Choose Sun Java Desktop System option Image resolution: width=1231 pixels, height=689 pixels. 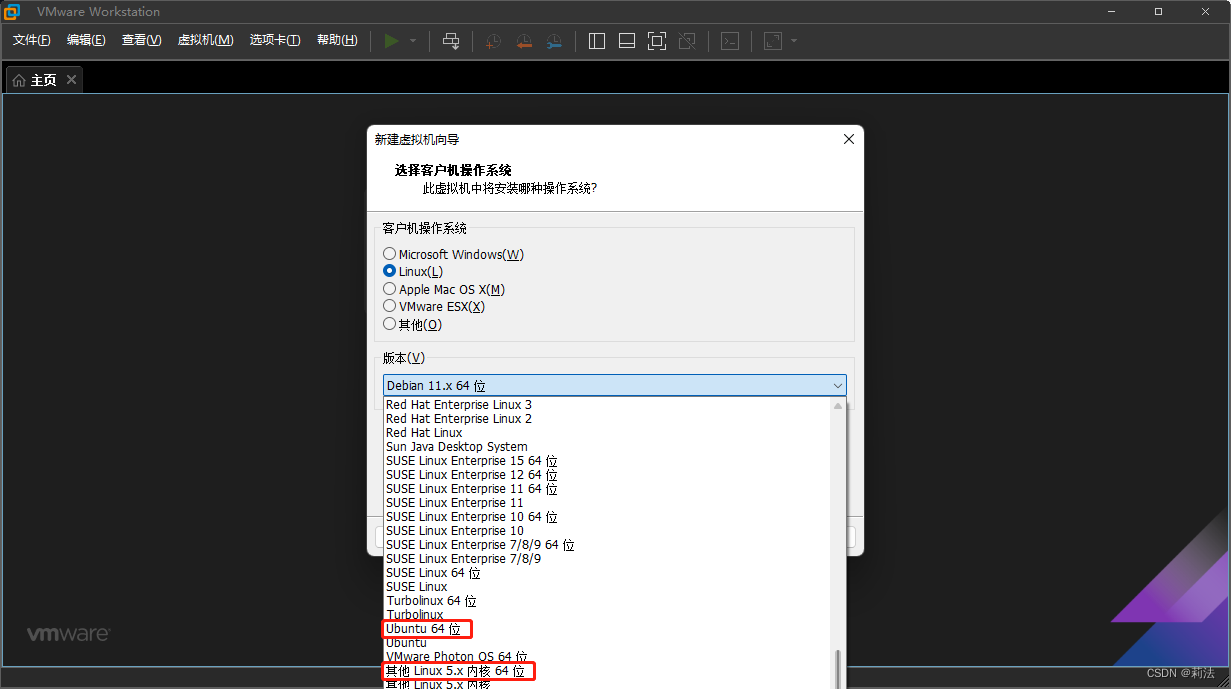click(x=607, y=447)
